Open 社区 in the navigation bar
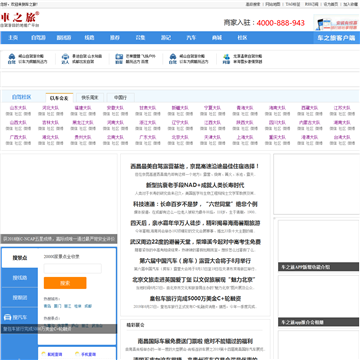 coord(242,38)
